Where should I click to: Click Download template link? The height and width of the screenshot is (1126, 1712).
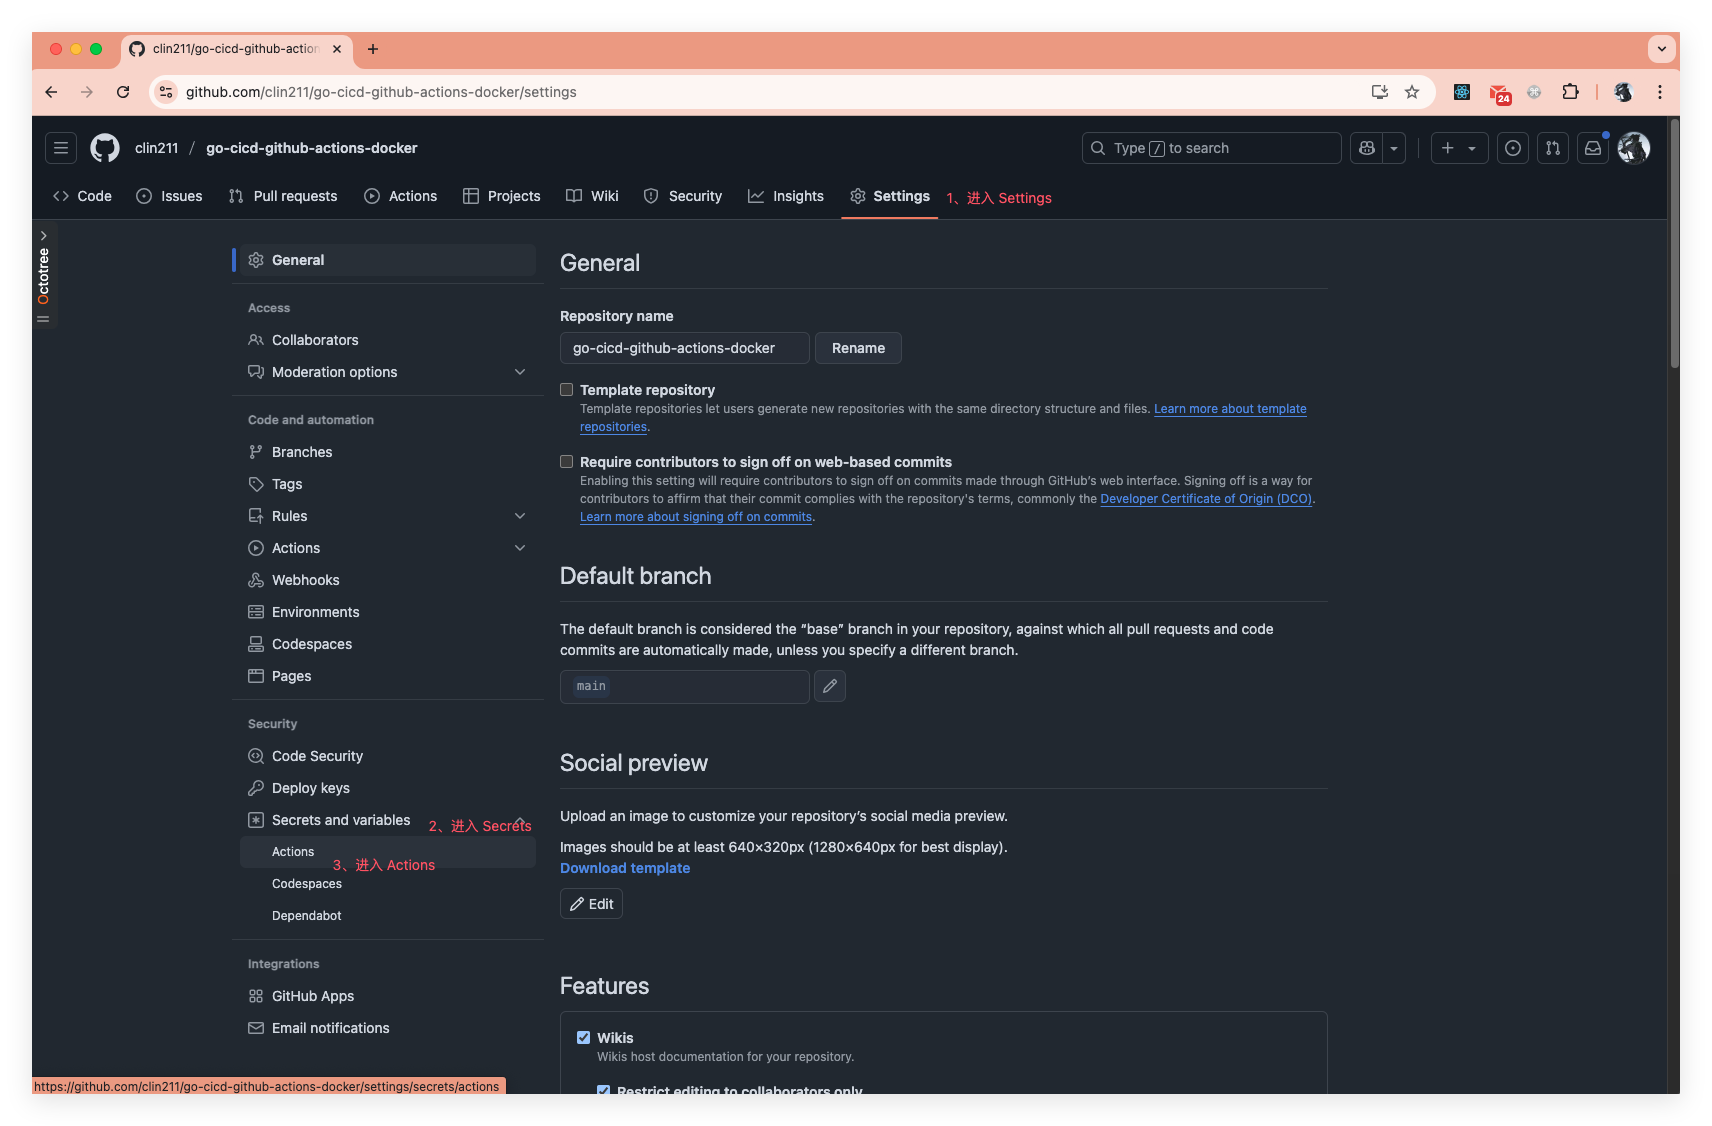[x=625, y=868]
